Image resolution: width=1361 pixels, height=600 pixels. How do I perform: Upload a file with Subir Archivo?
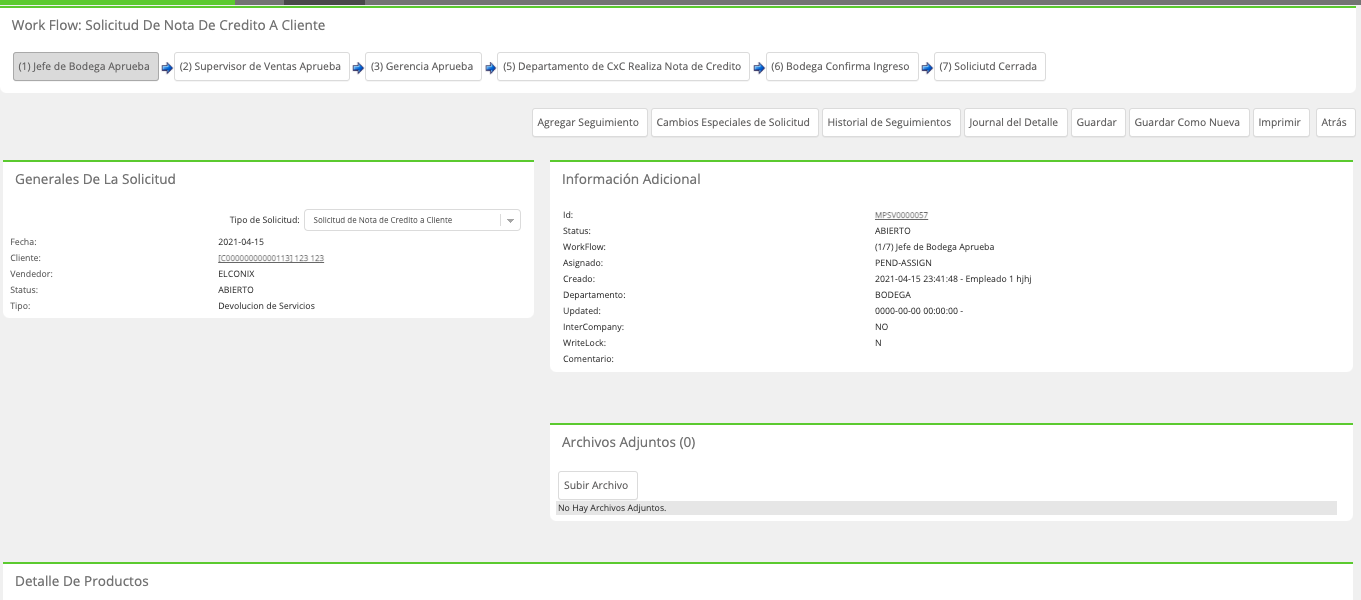tap(597, 485)
